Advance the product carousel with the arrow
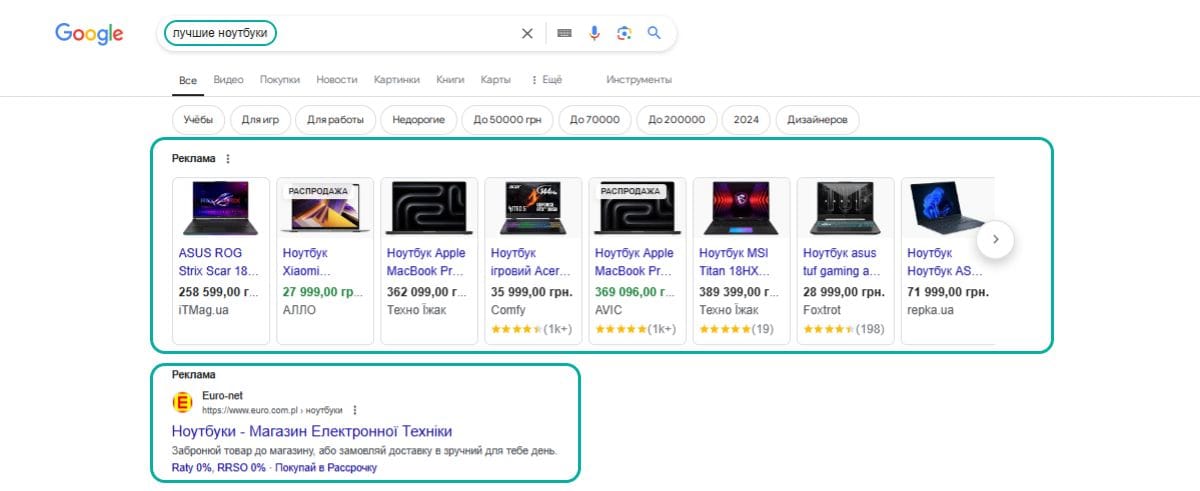Screen dimensions: 1200x491 pos(996,240)
